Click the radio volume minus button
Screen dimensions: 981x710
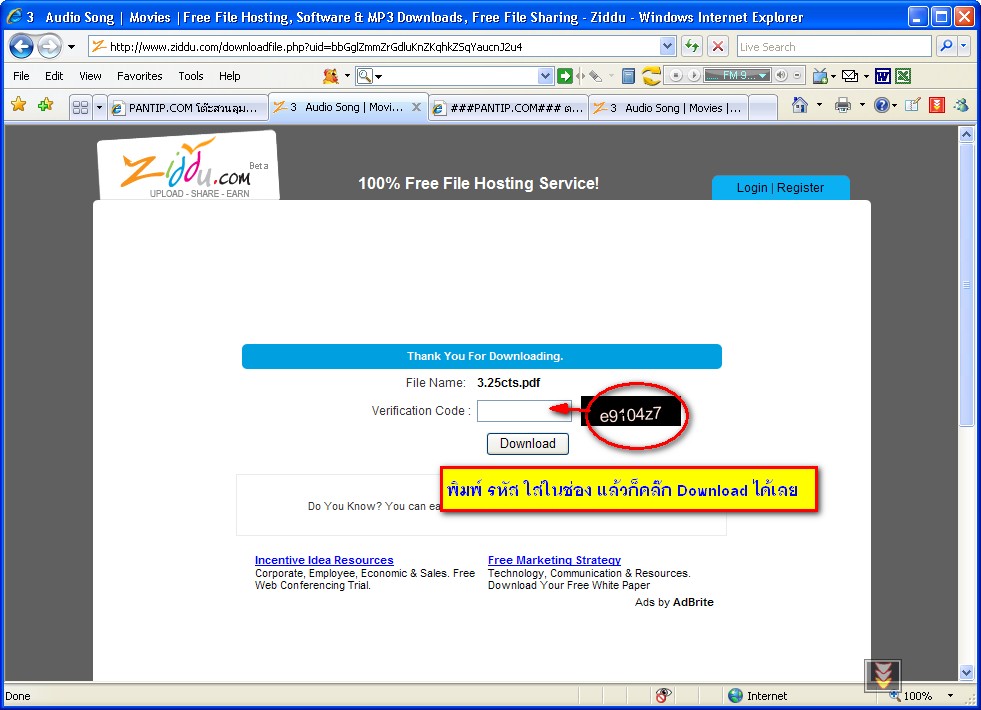click(x=797, y=76)
